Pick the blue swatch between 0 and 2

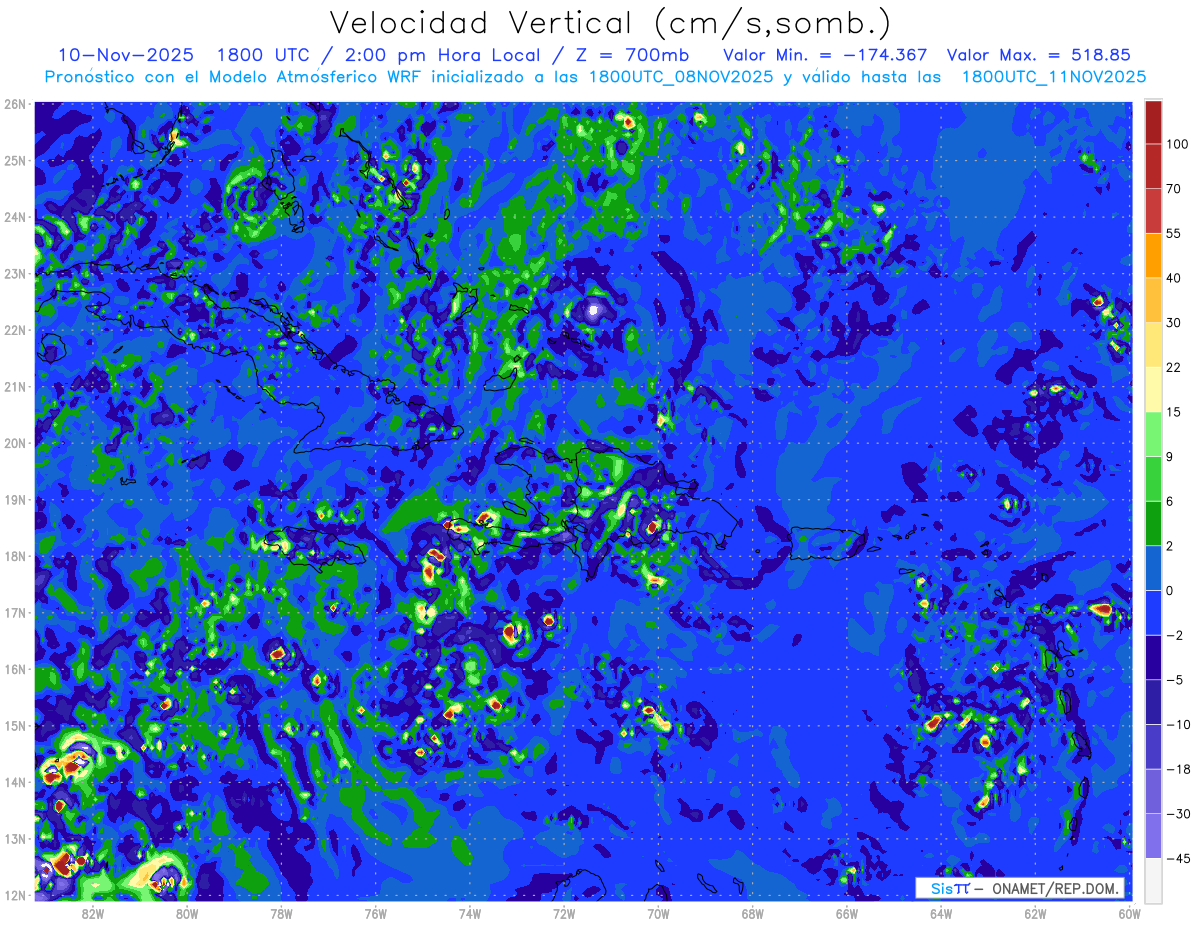1153,567
